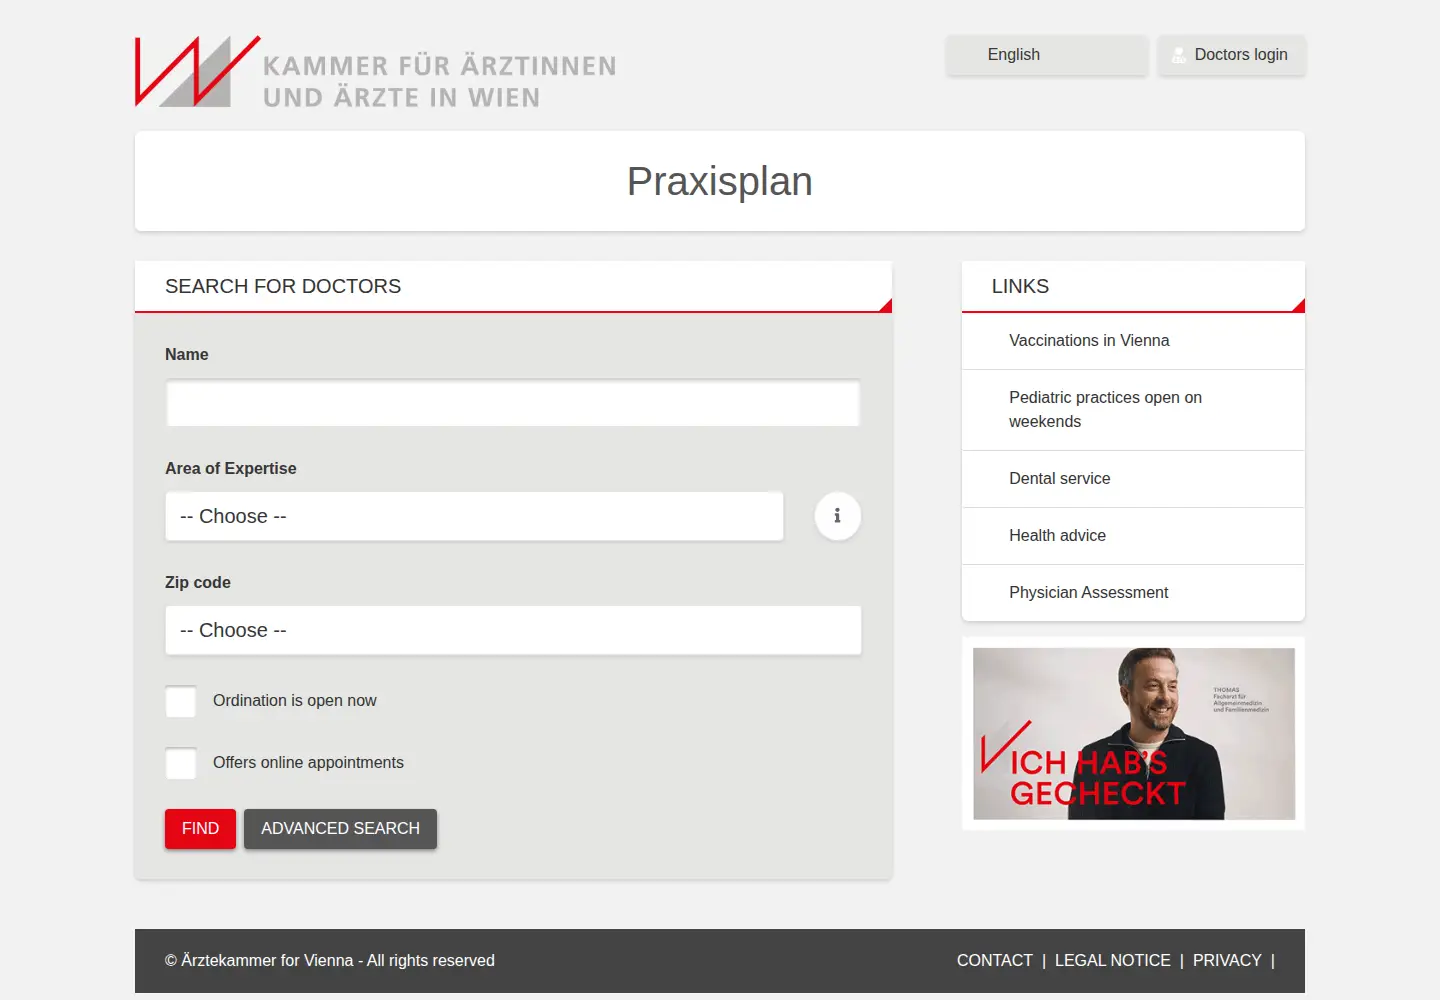Open the LEGAL NOTICE footer link
This screenshot has height=1000, width=1440.
point(1112,961)
